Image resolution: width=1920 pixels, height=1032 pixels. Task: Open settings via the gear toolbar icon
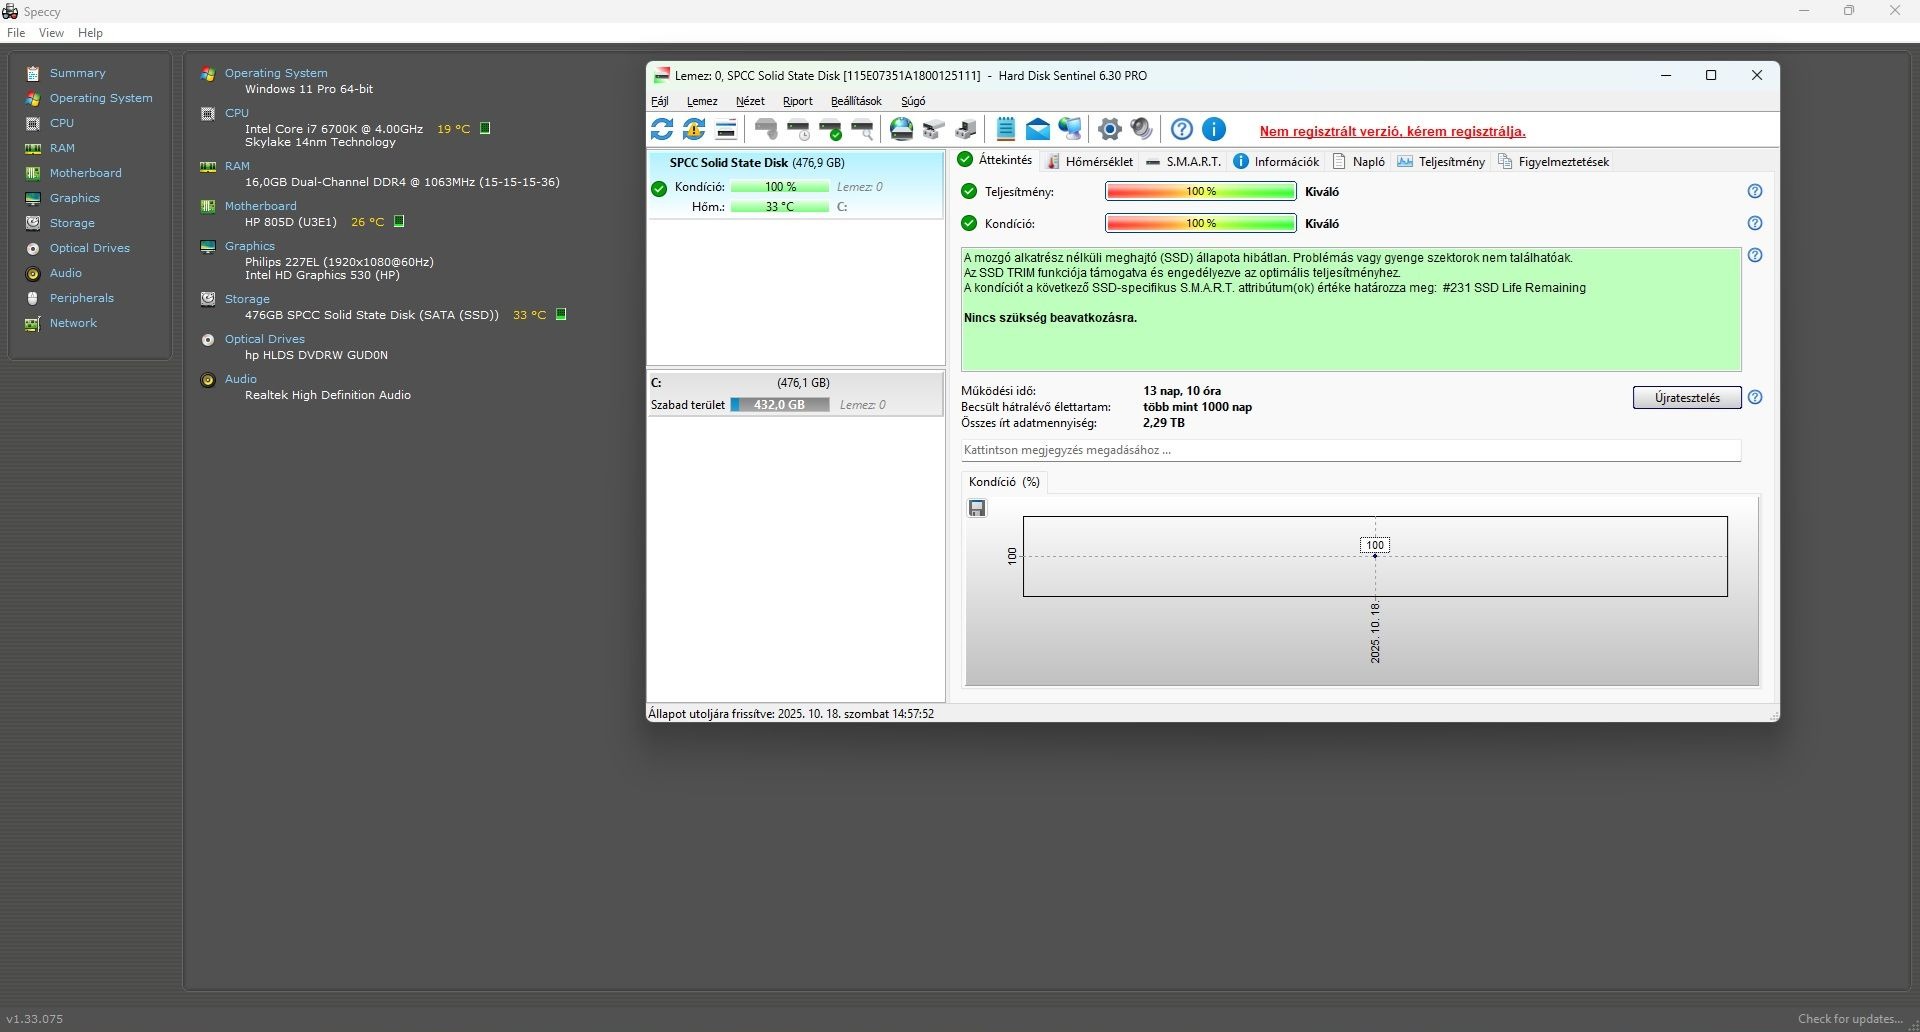[x=1110, y=129]
